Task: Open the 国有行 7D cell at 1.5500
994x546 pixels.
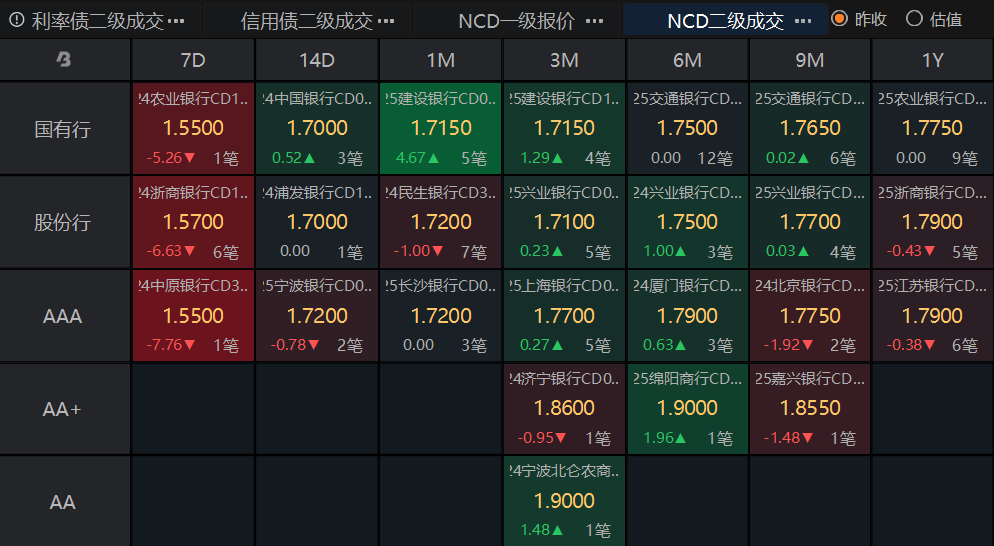Action: tap(193, 129)
